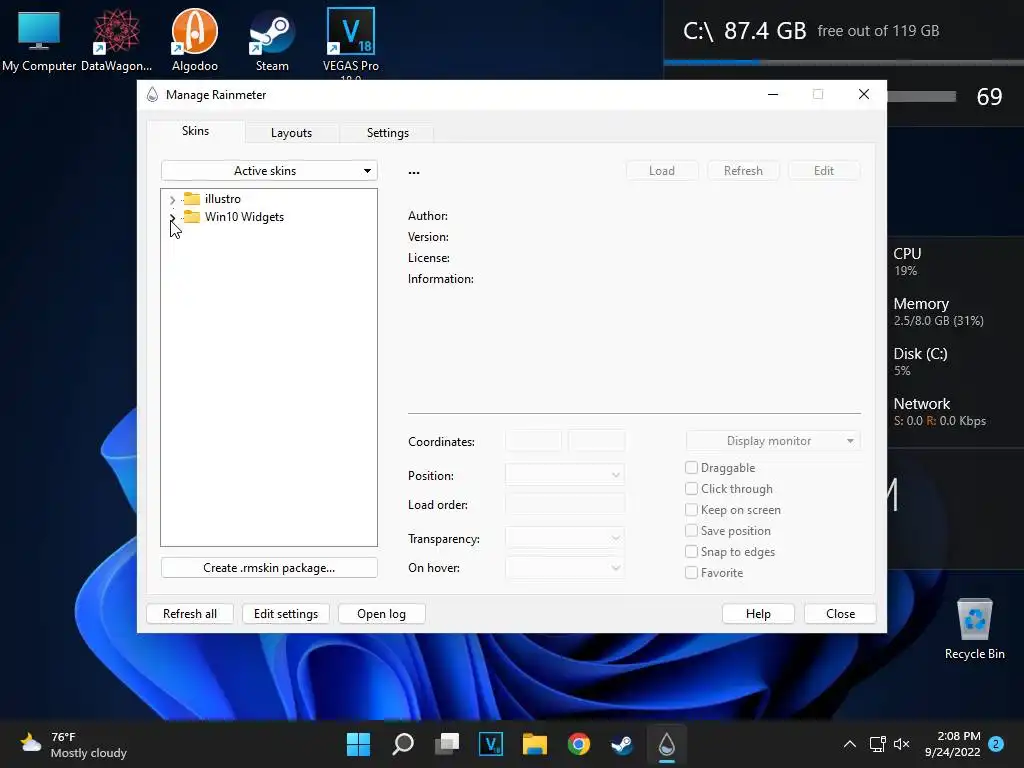Toggle the Save position checkbox
The width and height of the screenshot is (1024, 768).
click(x=691, y=530)
